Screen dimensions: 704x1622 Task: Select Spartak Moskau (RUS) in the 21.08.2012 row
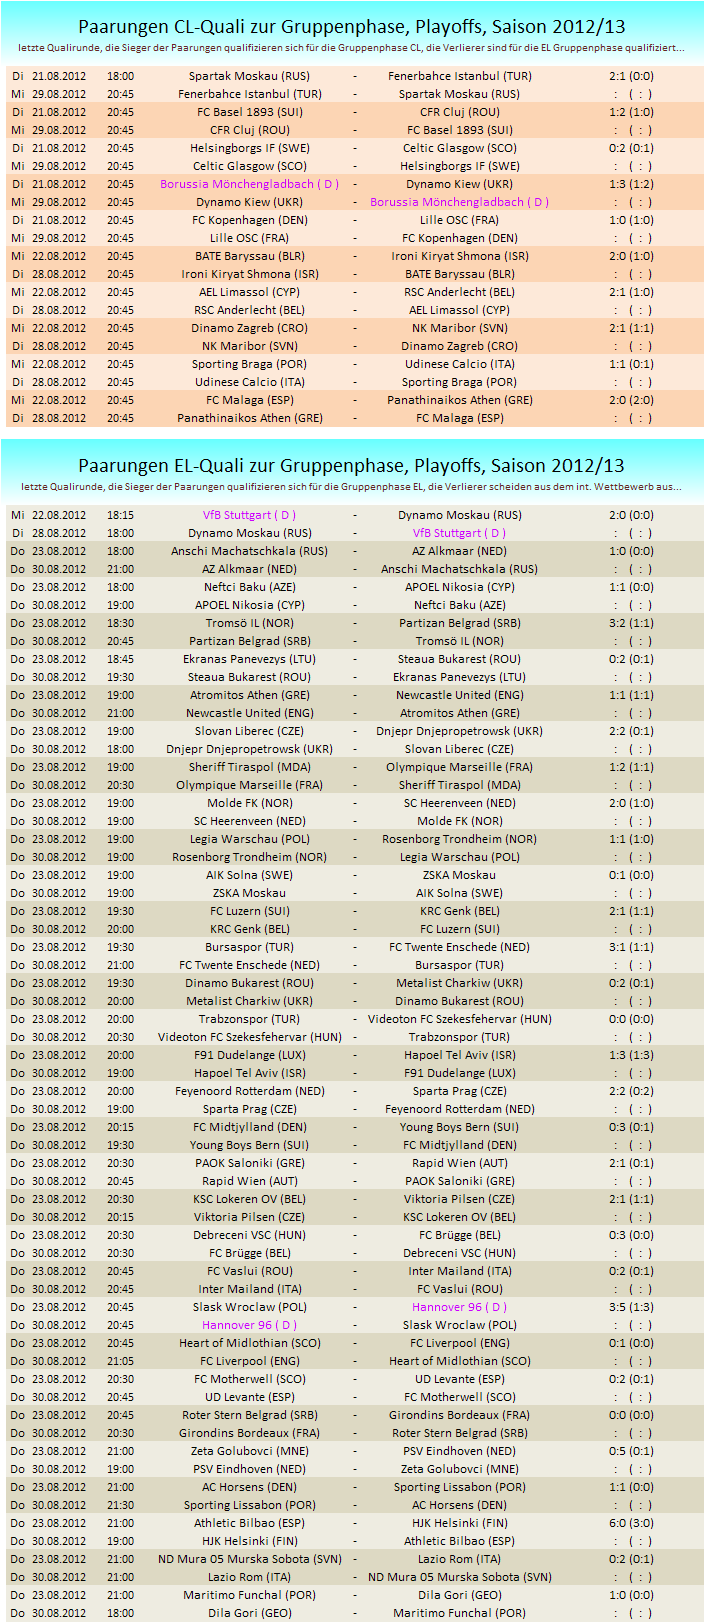click(x=249, y=76)
